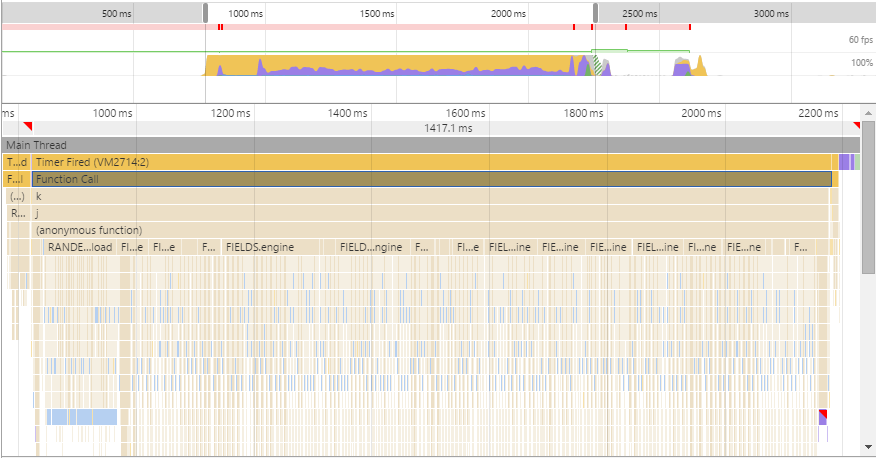
Task: Click the 60 fps overview label
Action: (x=860, y=40)
